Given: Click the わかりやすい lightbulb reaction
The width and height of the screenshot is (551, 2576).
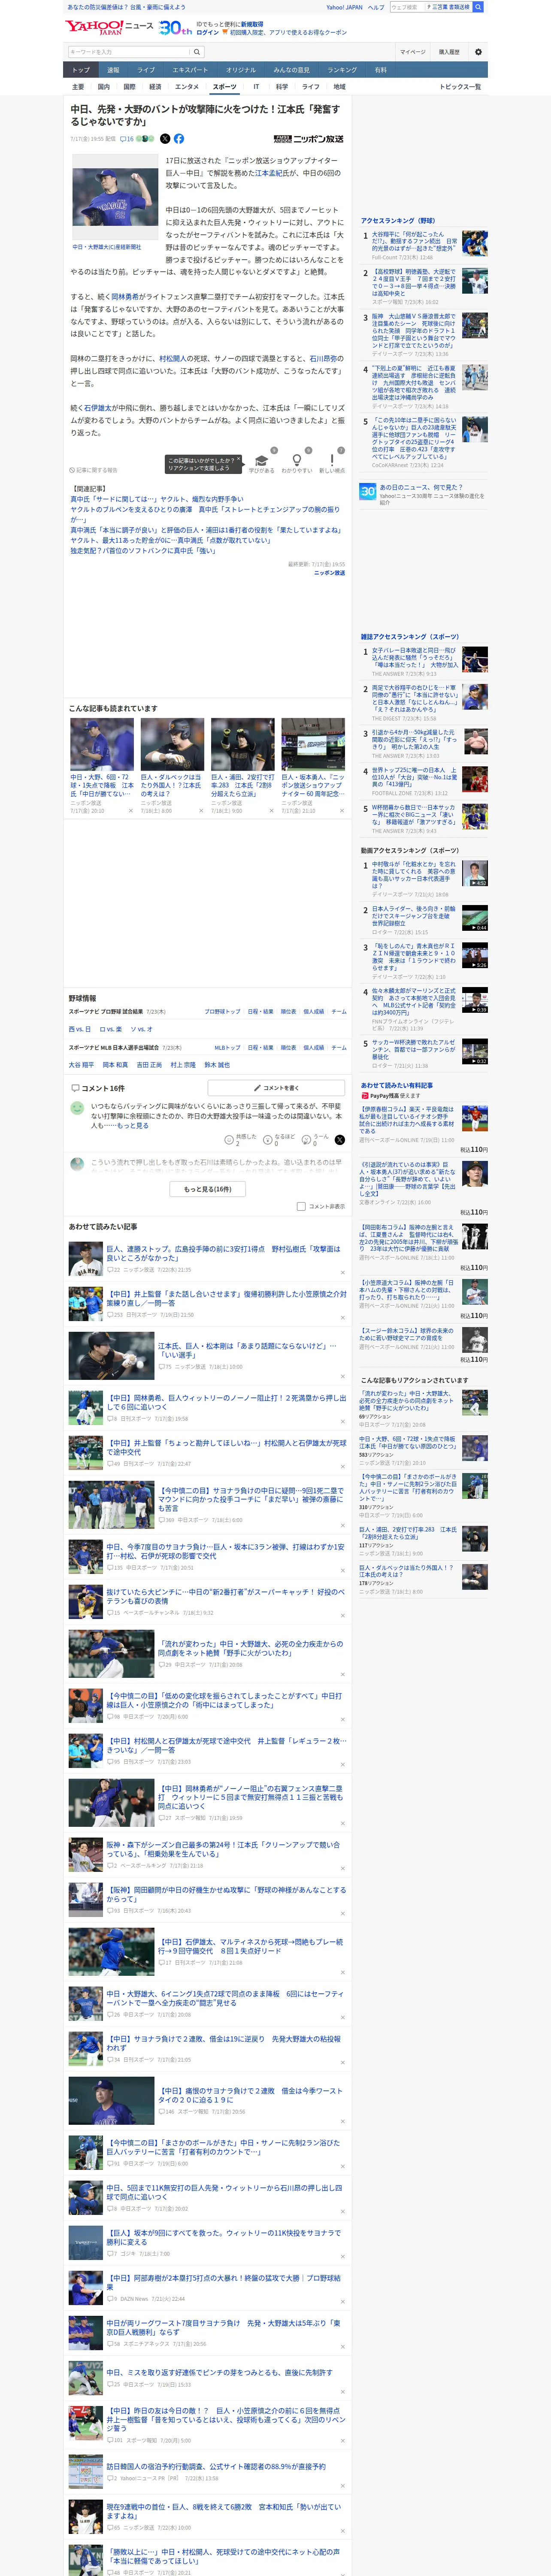Looking at the screenshot, I should (x=296, y=462).
